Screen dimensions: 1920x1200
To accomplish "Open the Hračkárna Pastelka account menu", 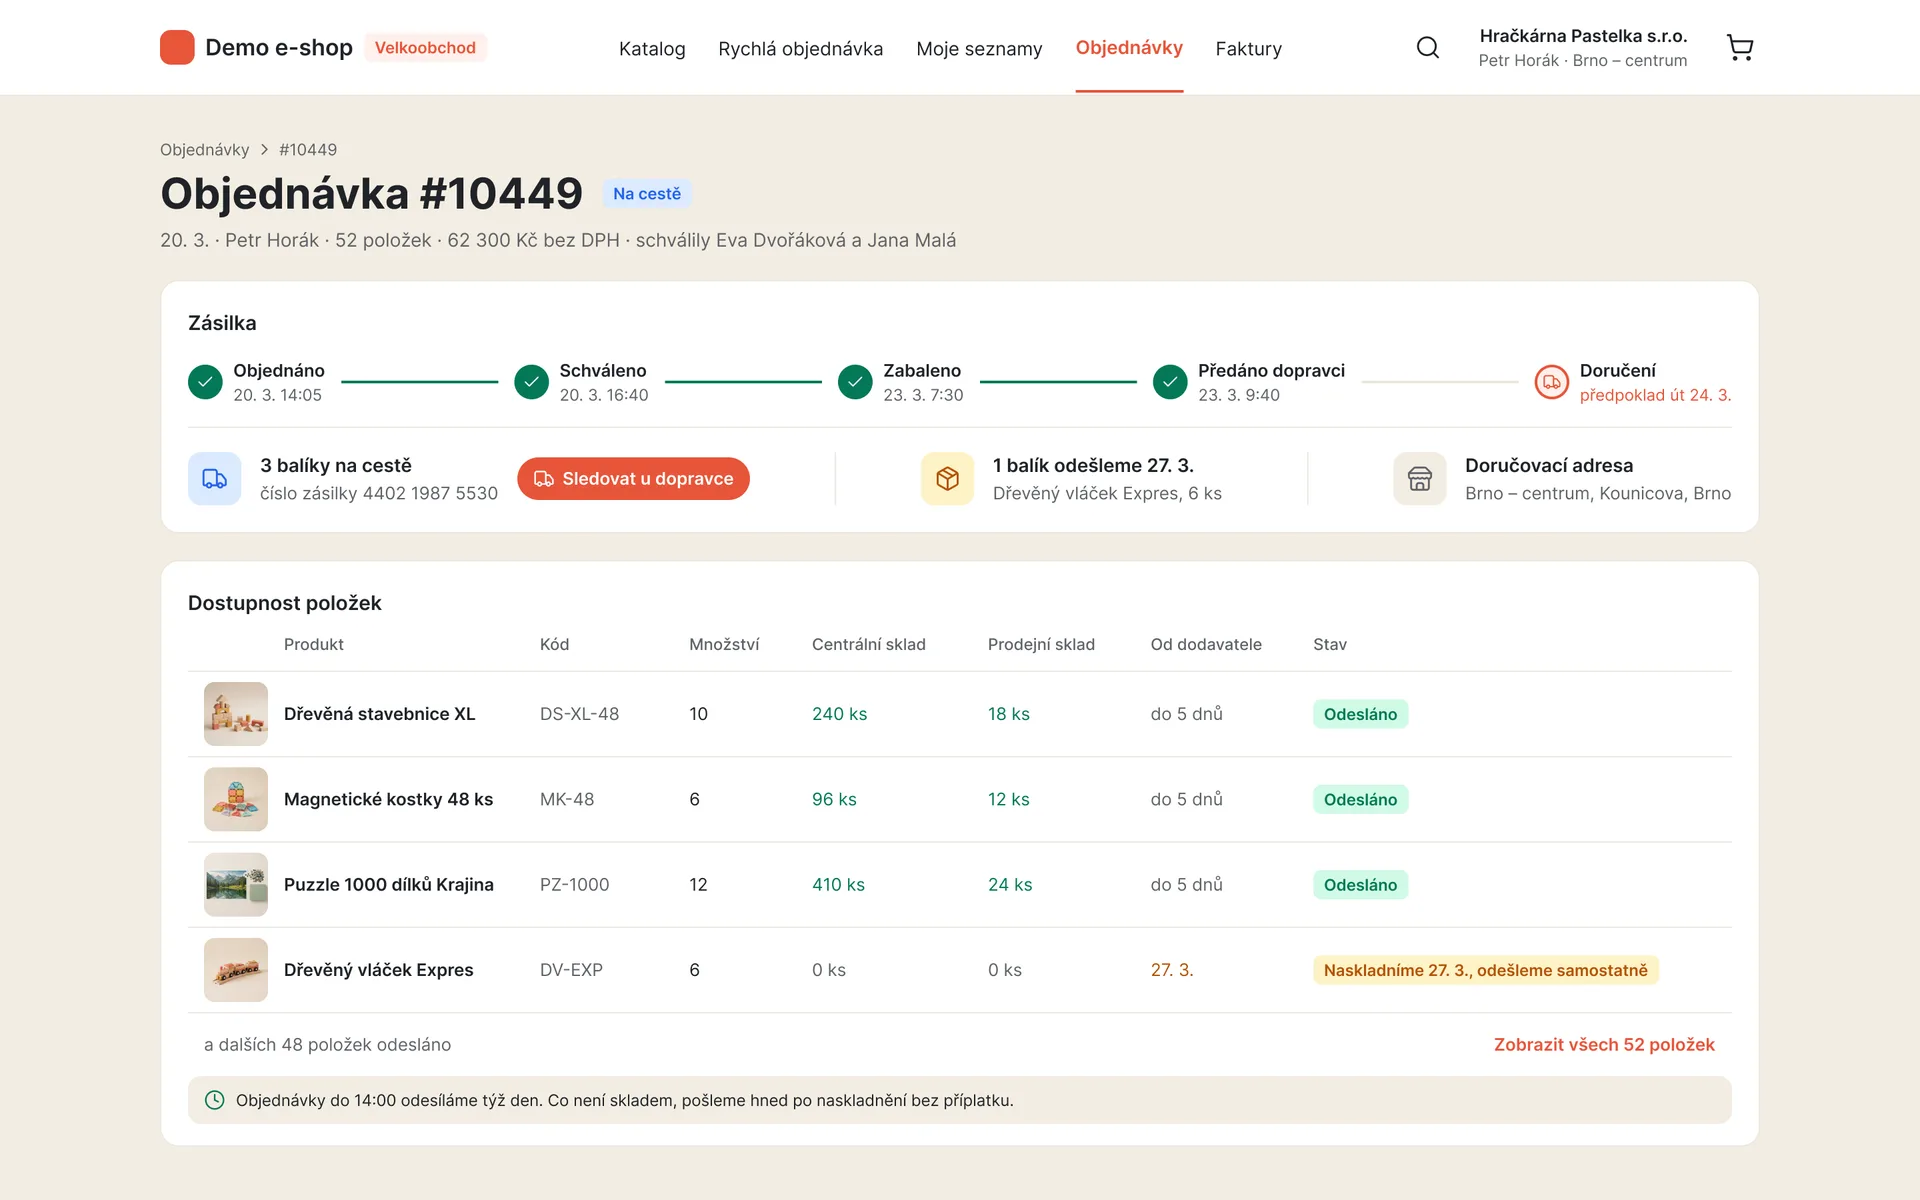I will (1582, 47).
